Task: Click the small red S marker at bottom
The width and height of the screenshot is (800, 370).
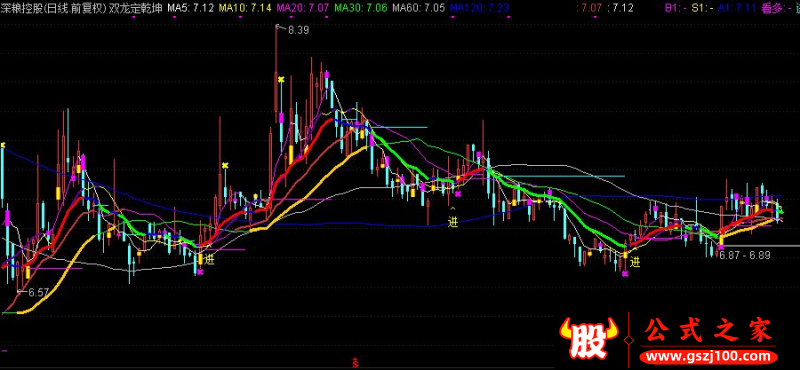Action: click(355, 363)
